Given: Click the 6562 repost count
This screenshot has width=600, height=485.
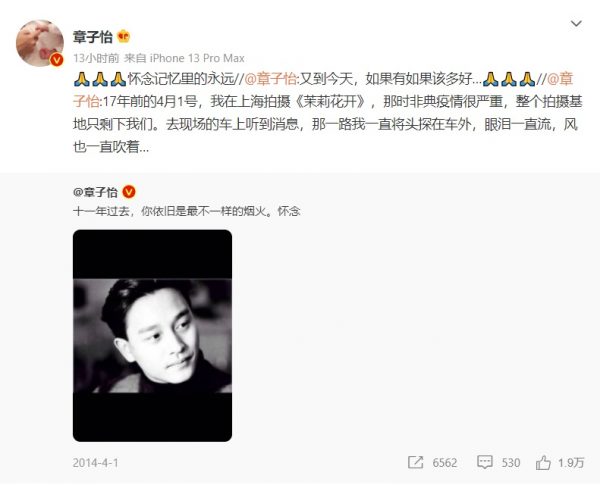Looking at the screenshot, I should pyautogui.click(x=445, y=463).
